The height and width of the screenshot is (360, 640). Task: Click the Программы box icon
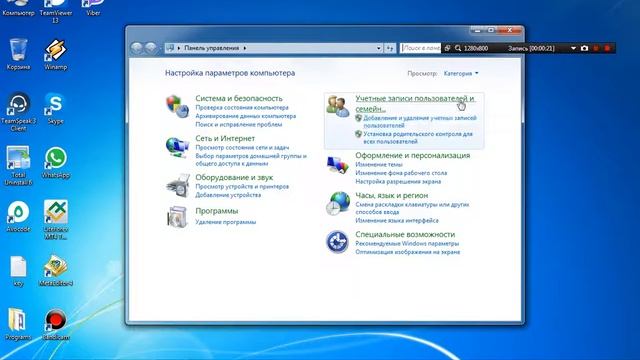(x=177, y=216)
